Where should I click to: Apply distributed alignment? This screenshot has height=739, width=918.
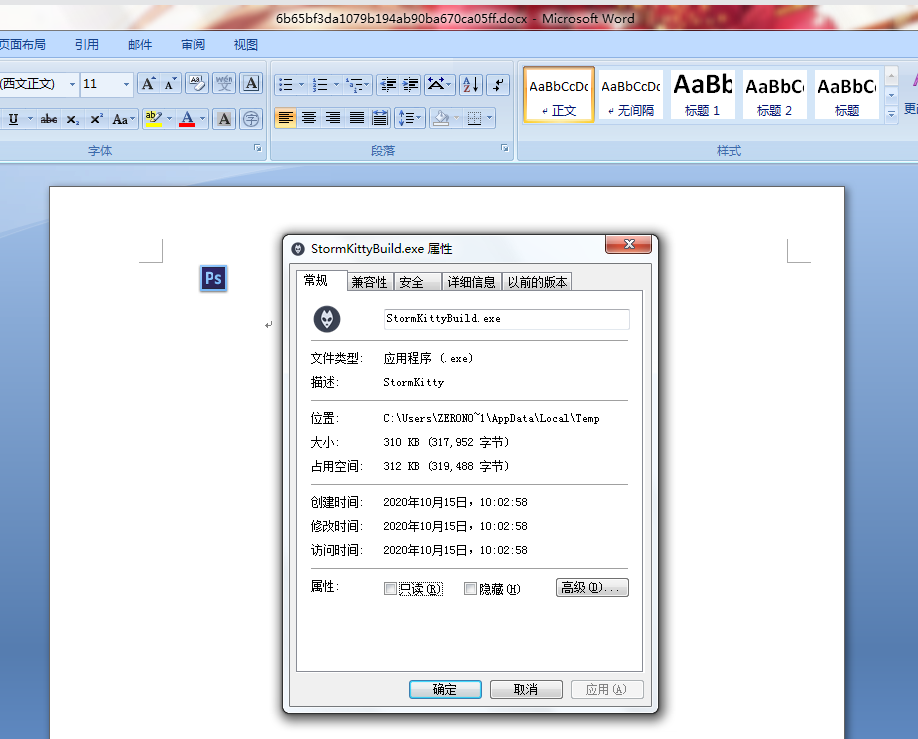coord(380,118)
